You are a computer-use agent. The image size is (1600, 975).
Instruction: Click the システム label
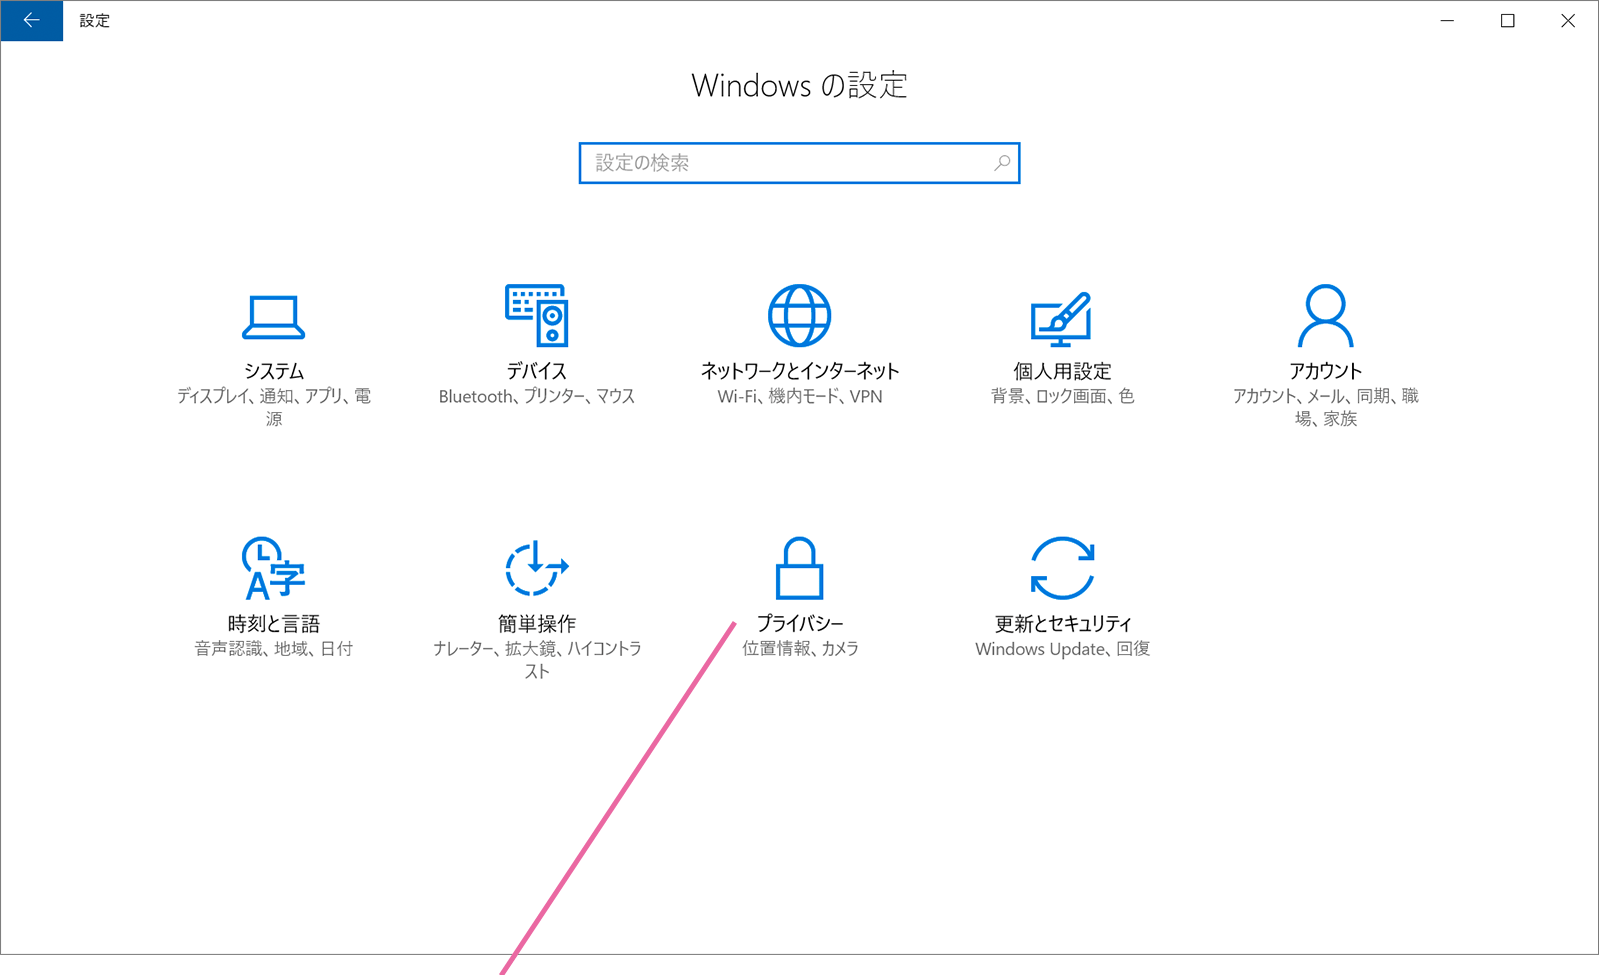[x=273, y=371]
